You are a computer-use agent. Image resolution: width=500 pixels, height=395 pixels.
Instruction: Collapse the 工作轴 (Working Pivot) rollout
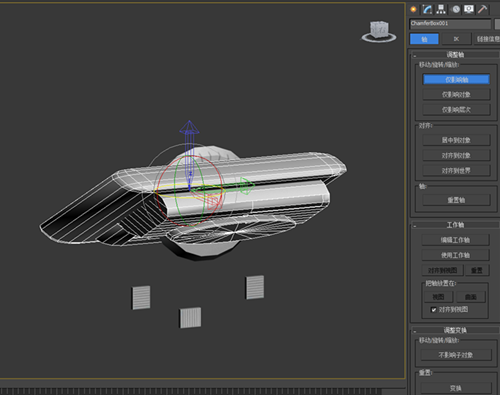tap(455, 225)
